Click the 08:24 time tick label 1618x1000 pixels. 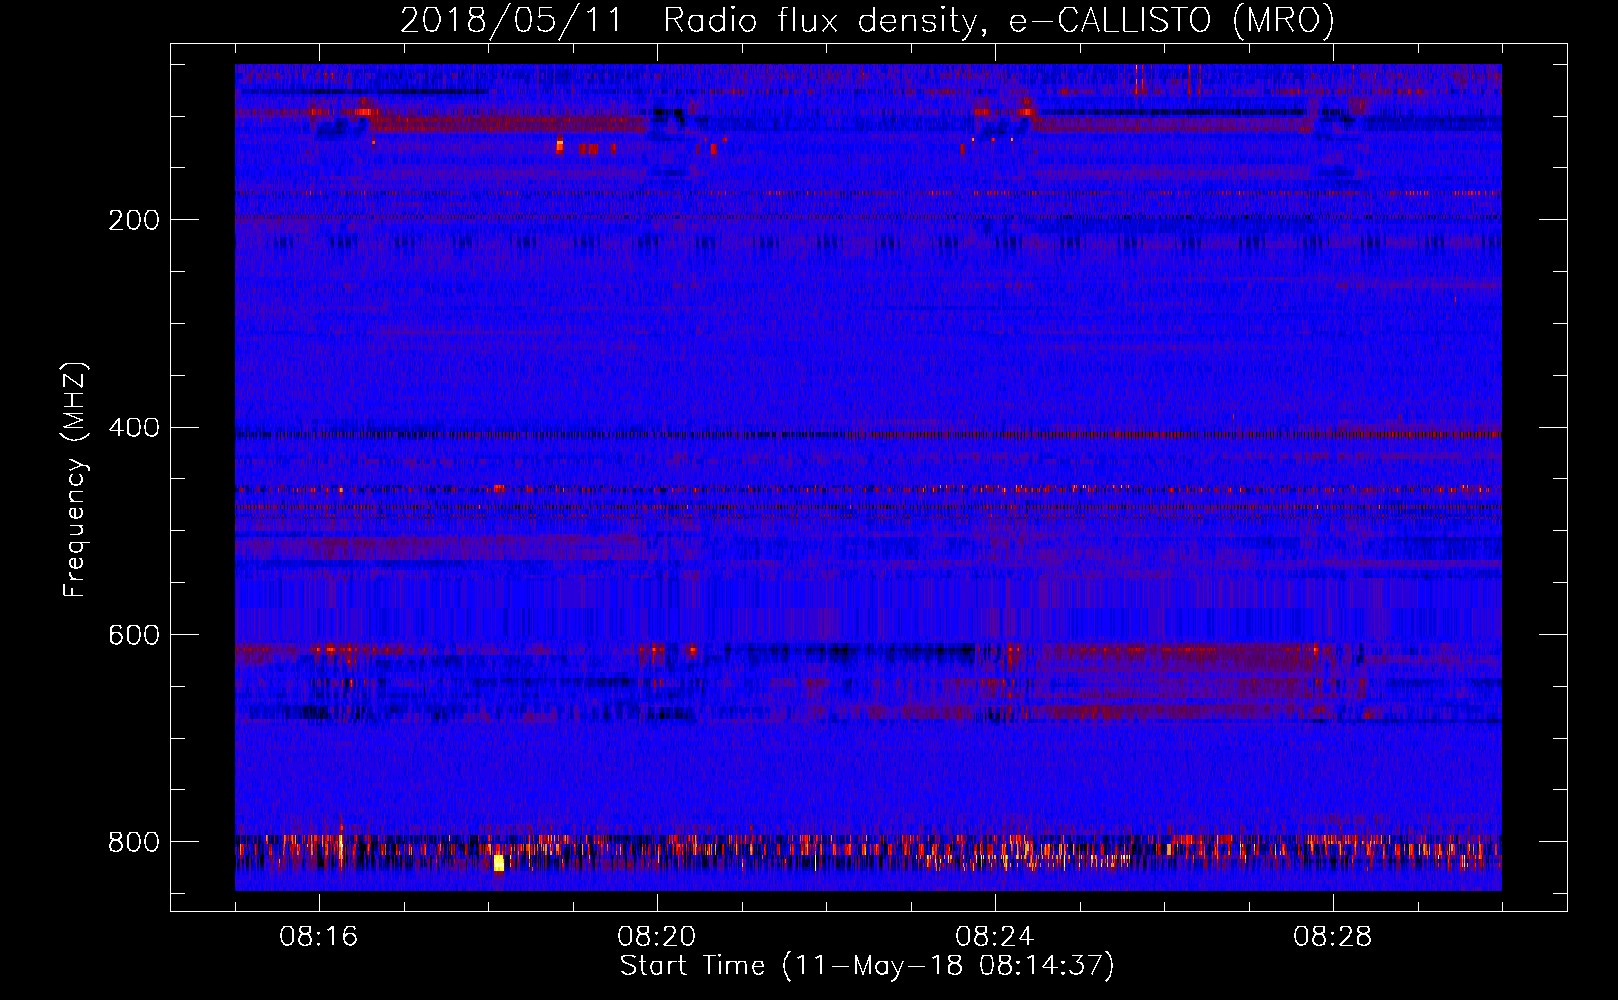click(x=995, y=937)
